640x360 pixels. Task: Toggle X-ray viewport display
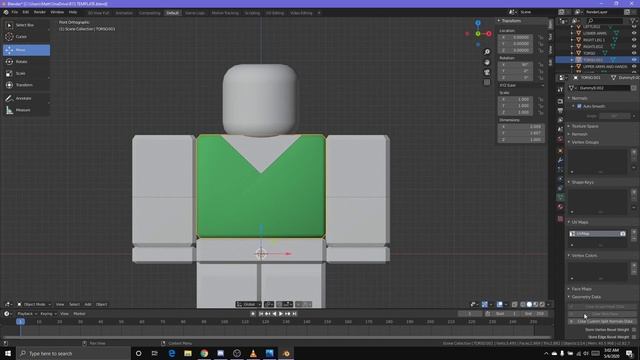[515, 304]
